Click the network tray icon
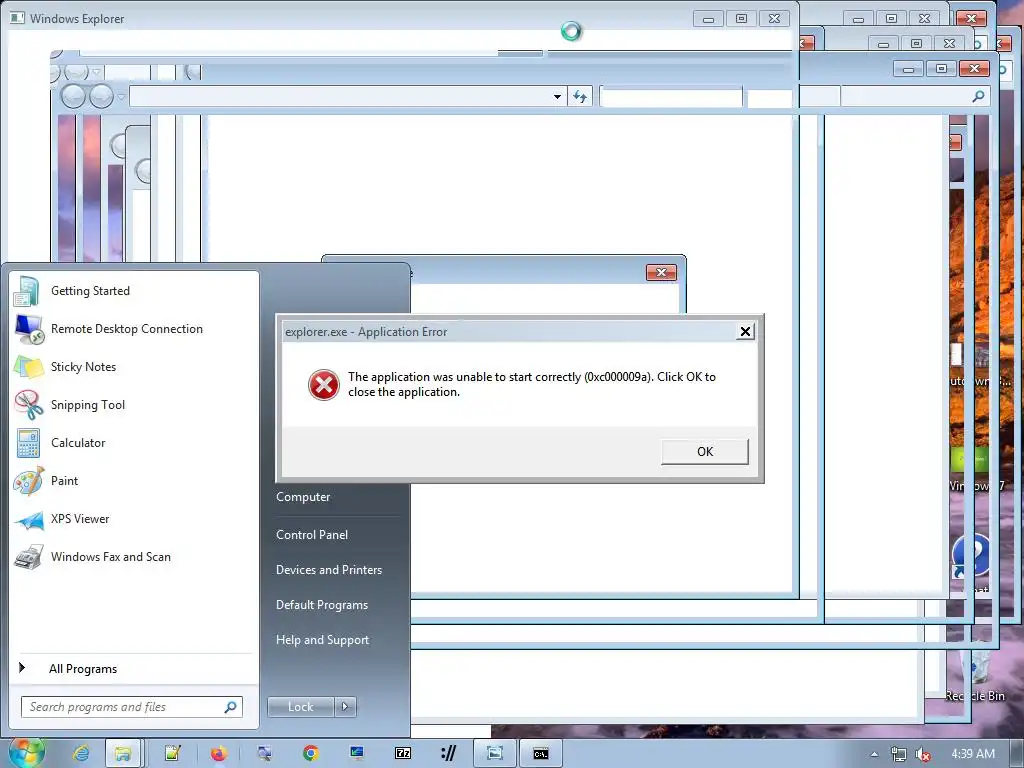1024x768 pixels. (x=899, y=754)
